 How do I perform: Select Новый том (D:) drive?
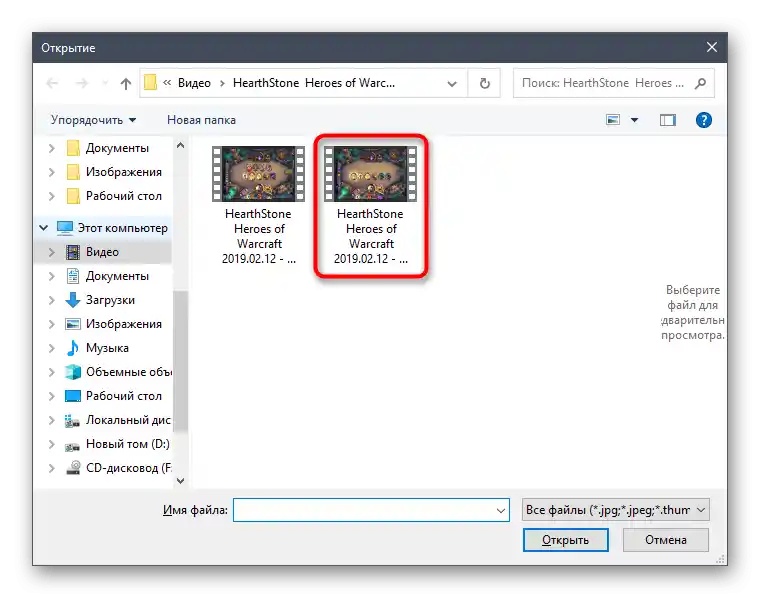coord(127,444)
